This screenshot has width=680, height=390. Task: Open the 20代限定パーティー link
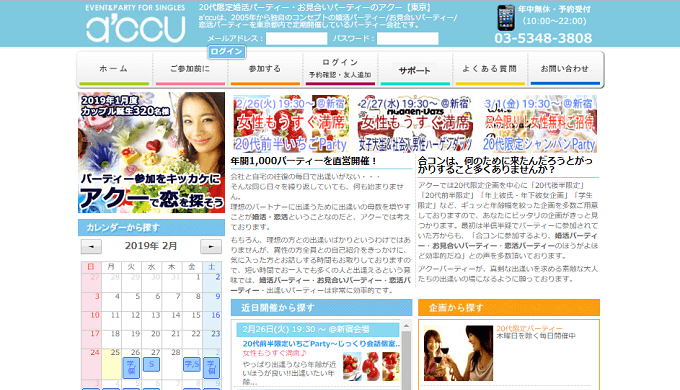(529, 328)
